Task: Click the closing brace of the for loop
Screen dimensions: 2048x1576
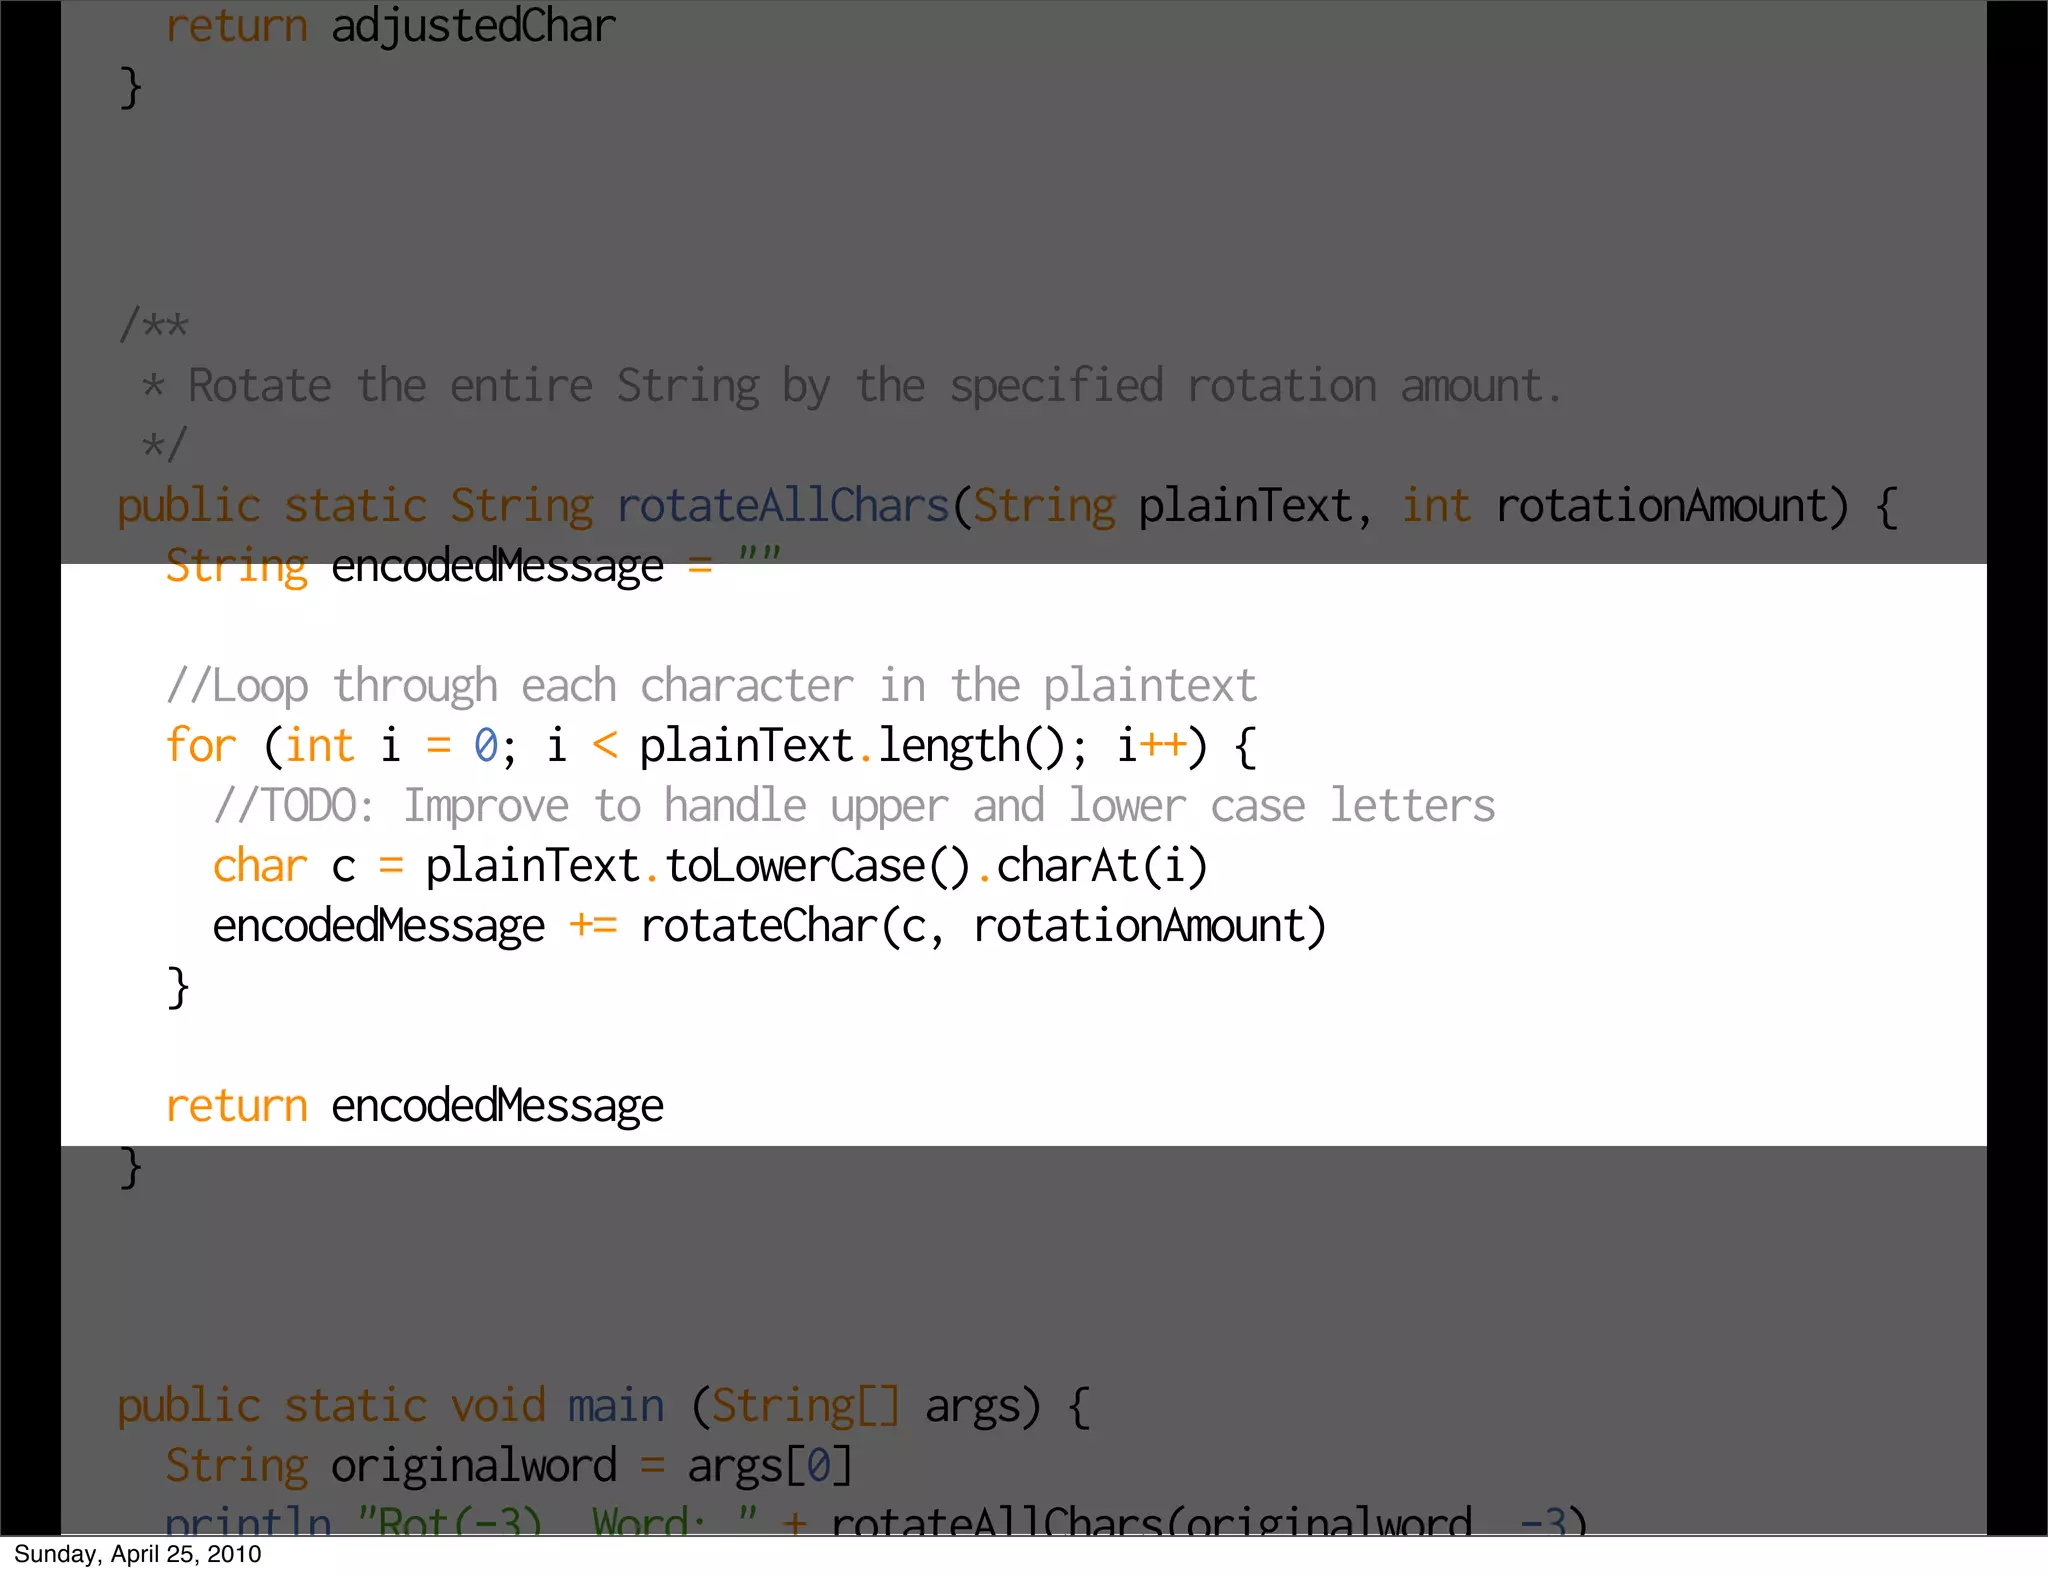Action: point(178,988)
